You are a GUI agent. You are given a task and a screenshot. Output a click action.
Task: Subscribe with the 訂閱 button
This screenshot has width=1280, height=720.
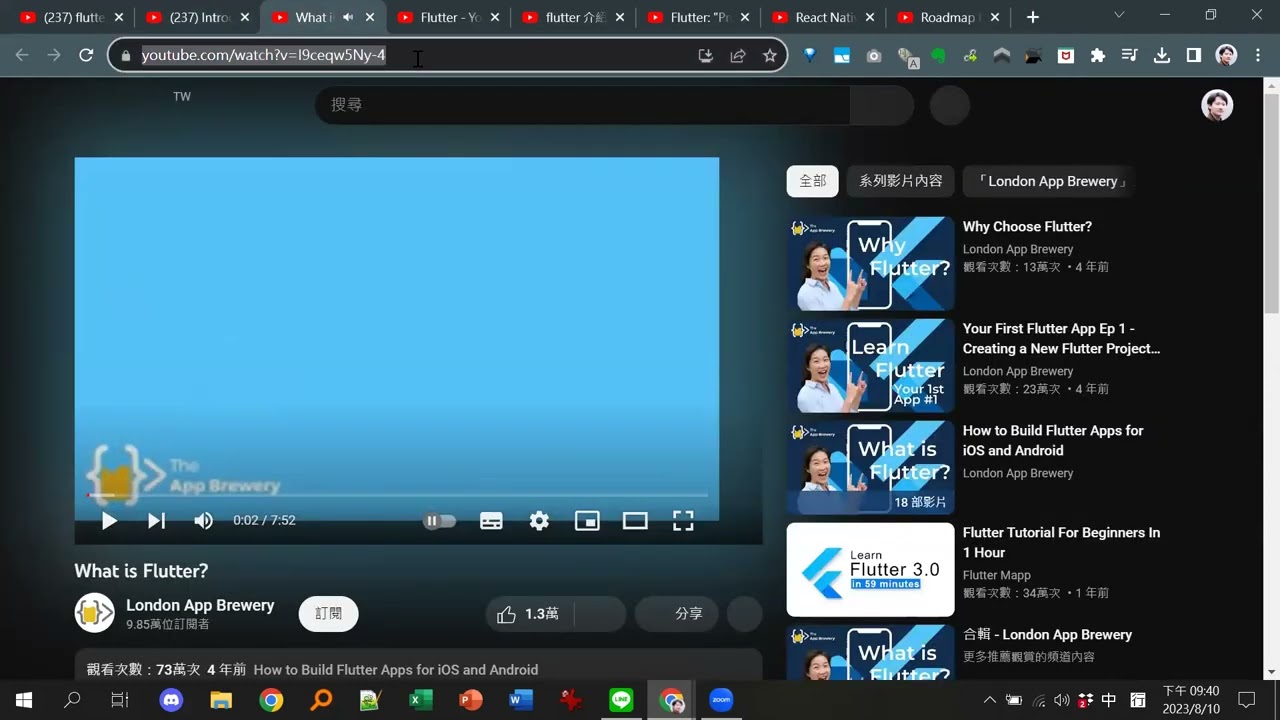click(328, 613)
